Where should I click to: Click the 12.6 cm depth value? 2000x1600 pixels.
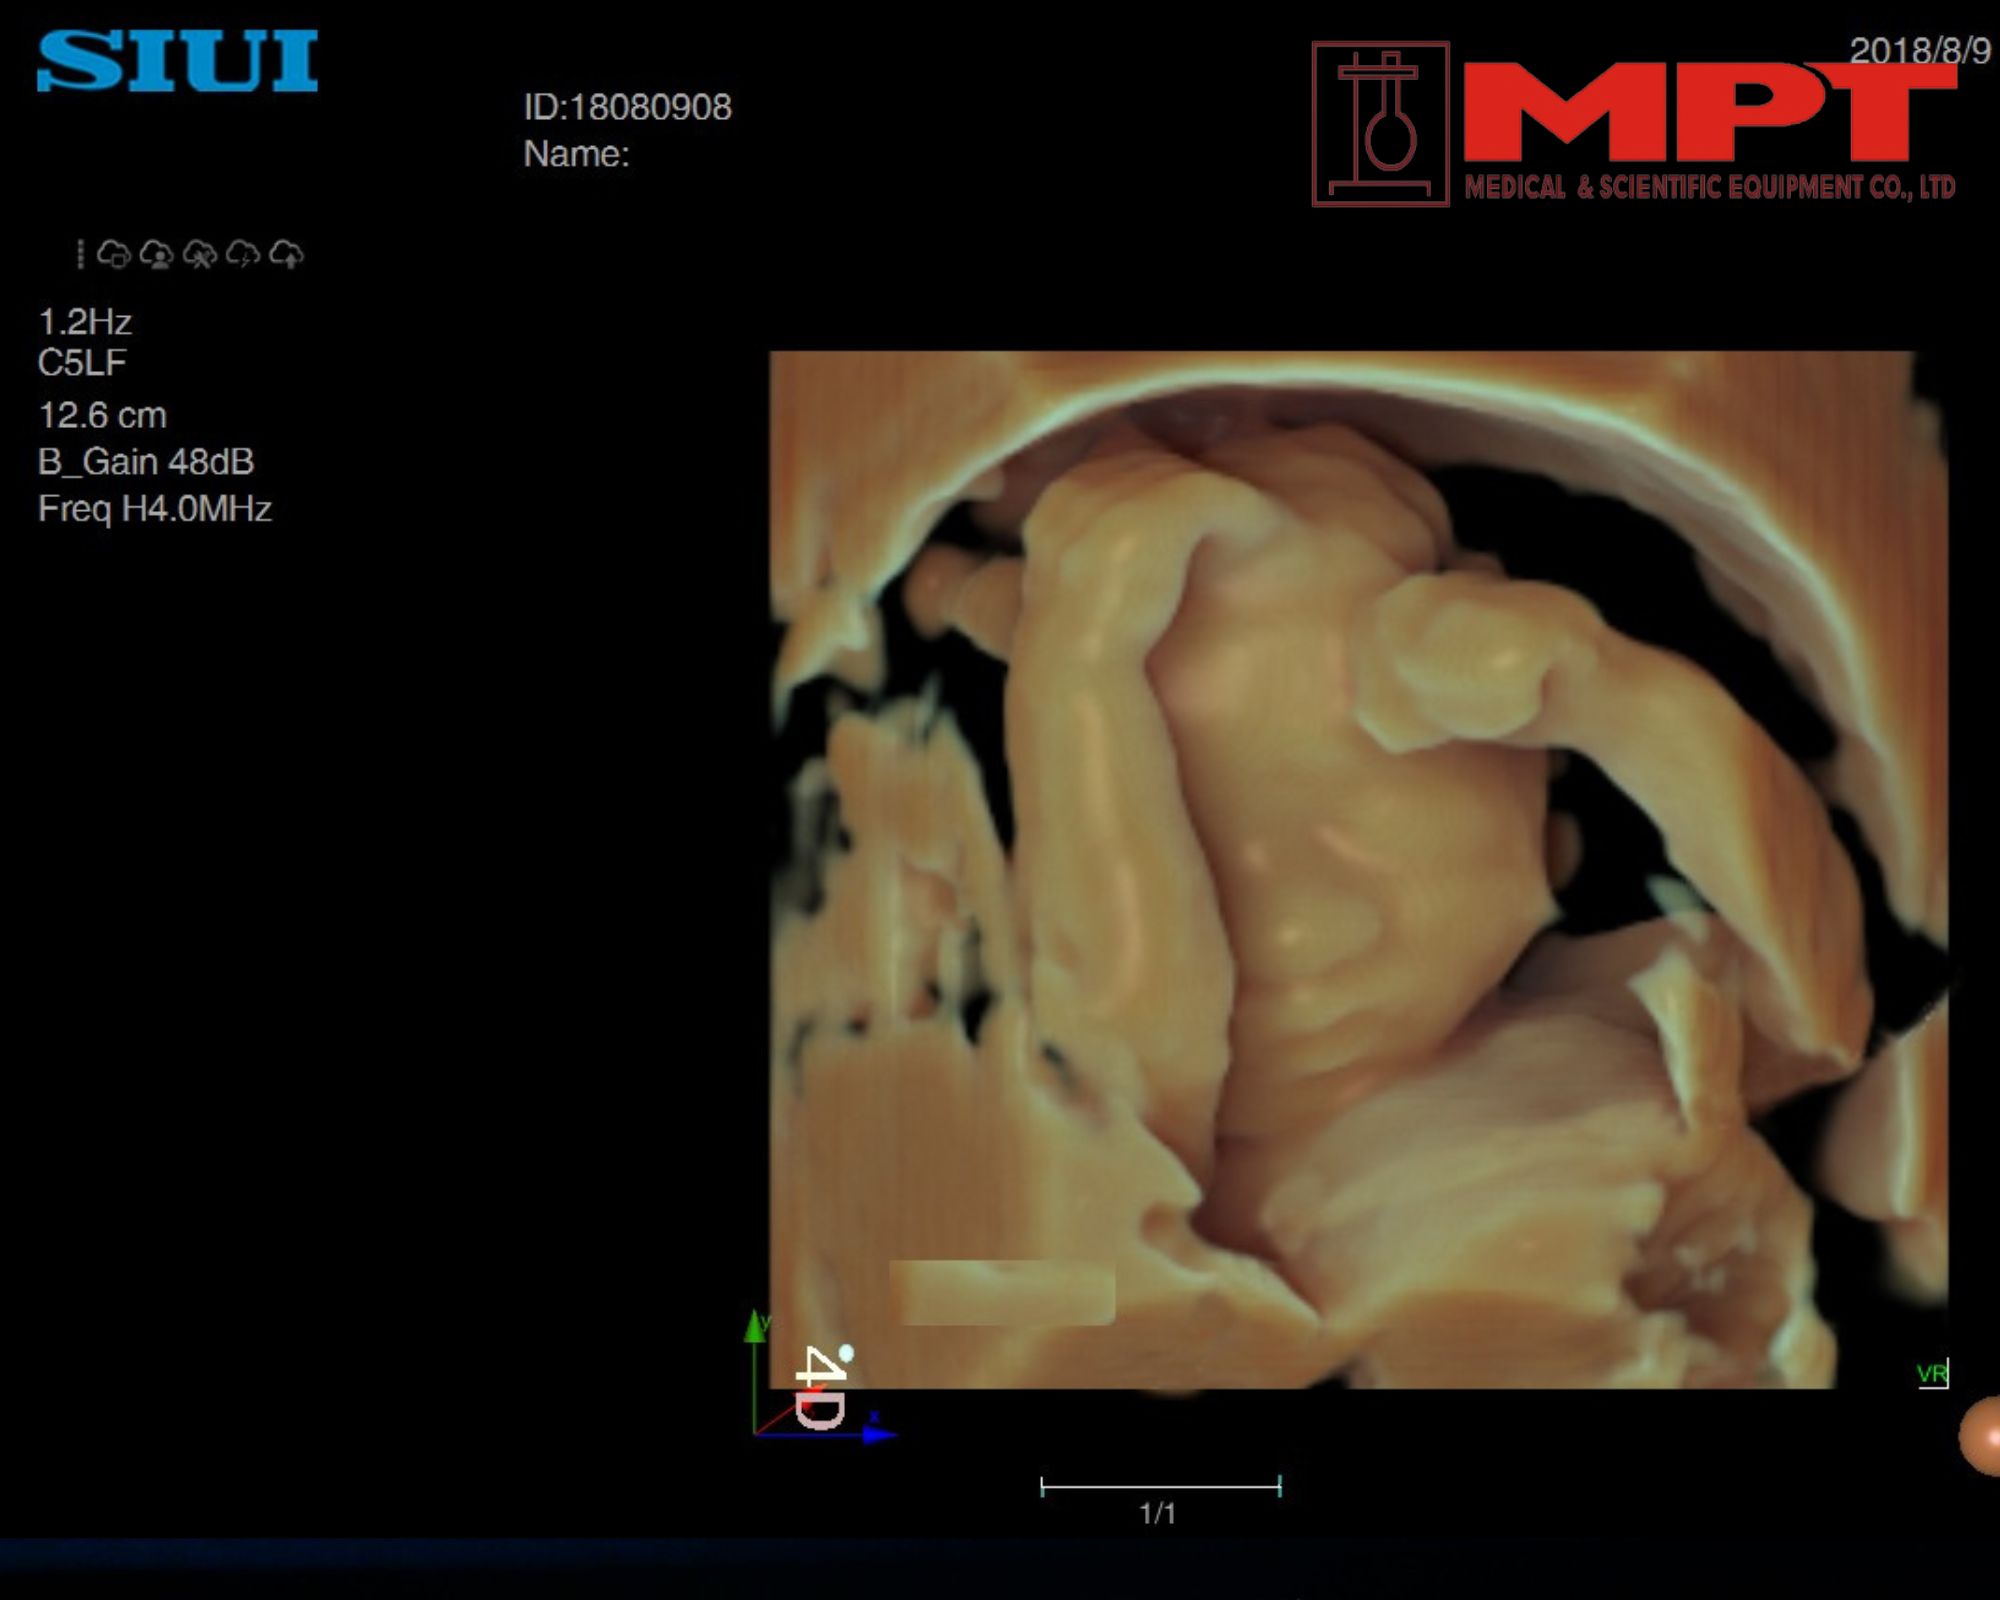click(x=102, y=415)
